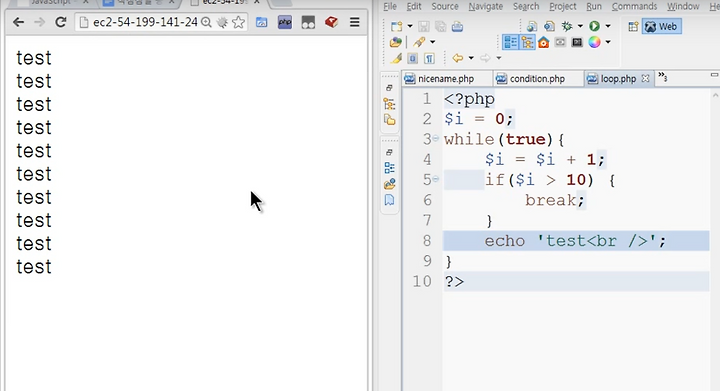
Task: Go back in the Chrome browser
Action: [x=18, y=22]
